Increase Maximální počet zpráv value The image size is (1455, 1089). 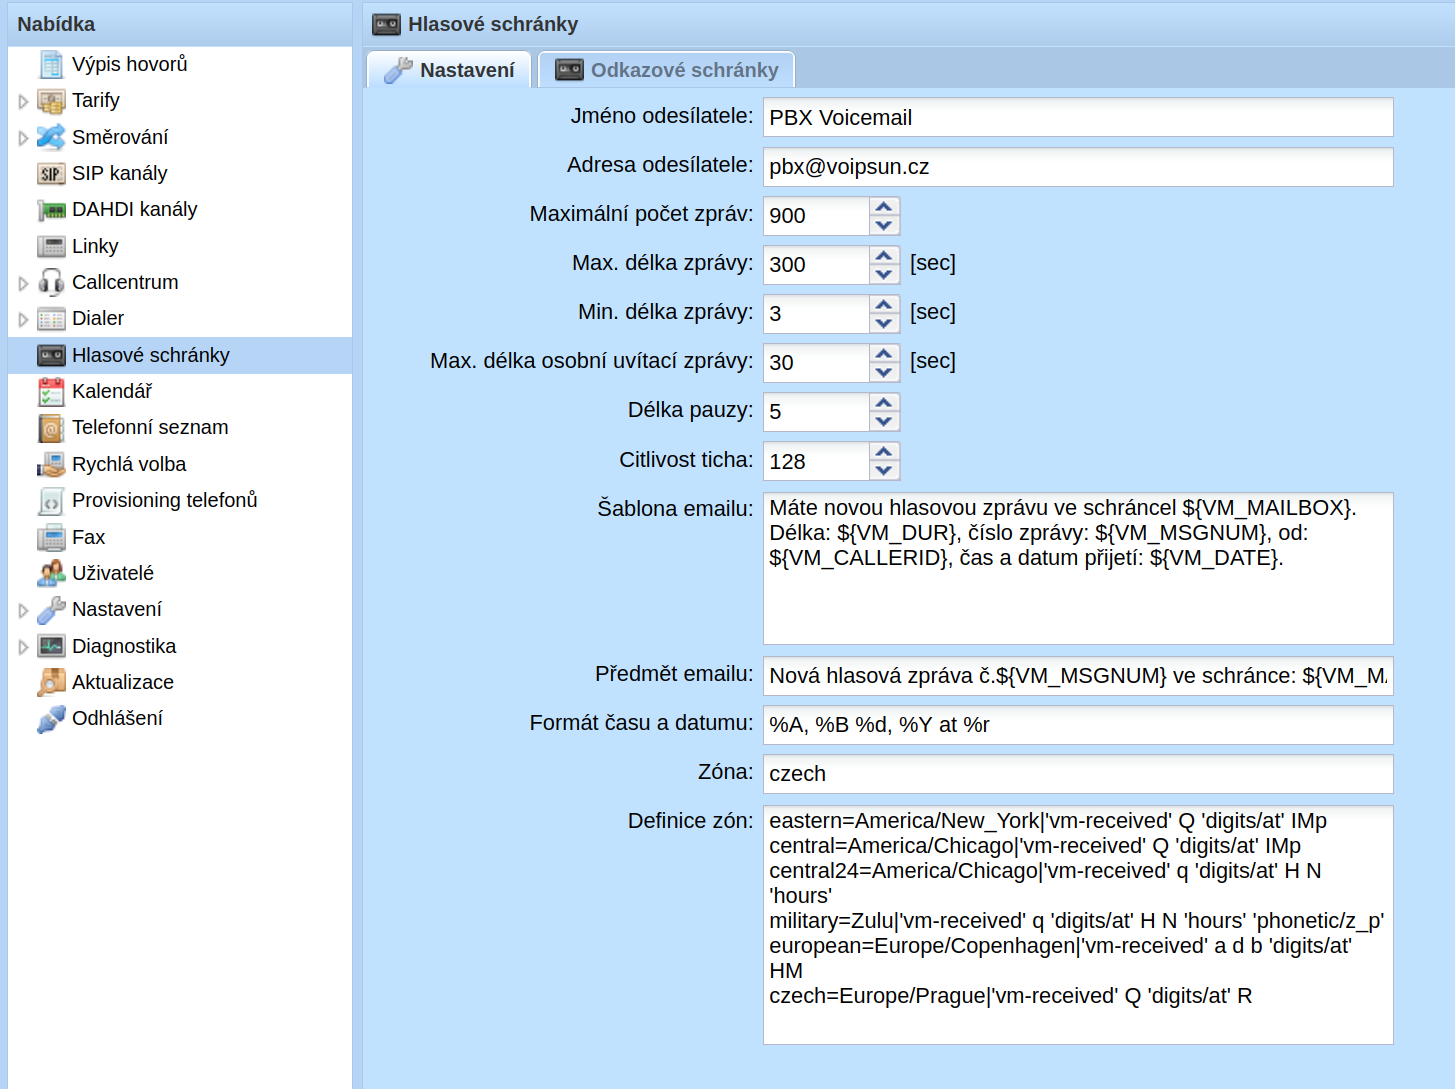(x=884, y=207)
